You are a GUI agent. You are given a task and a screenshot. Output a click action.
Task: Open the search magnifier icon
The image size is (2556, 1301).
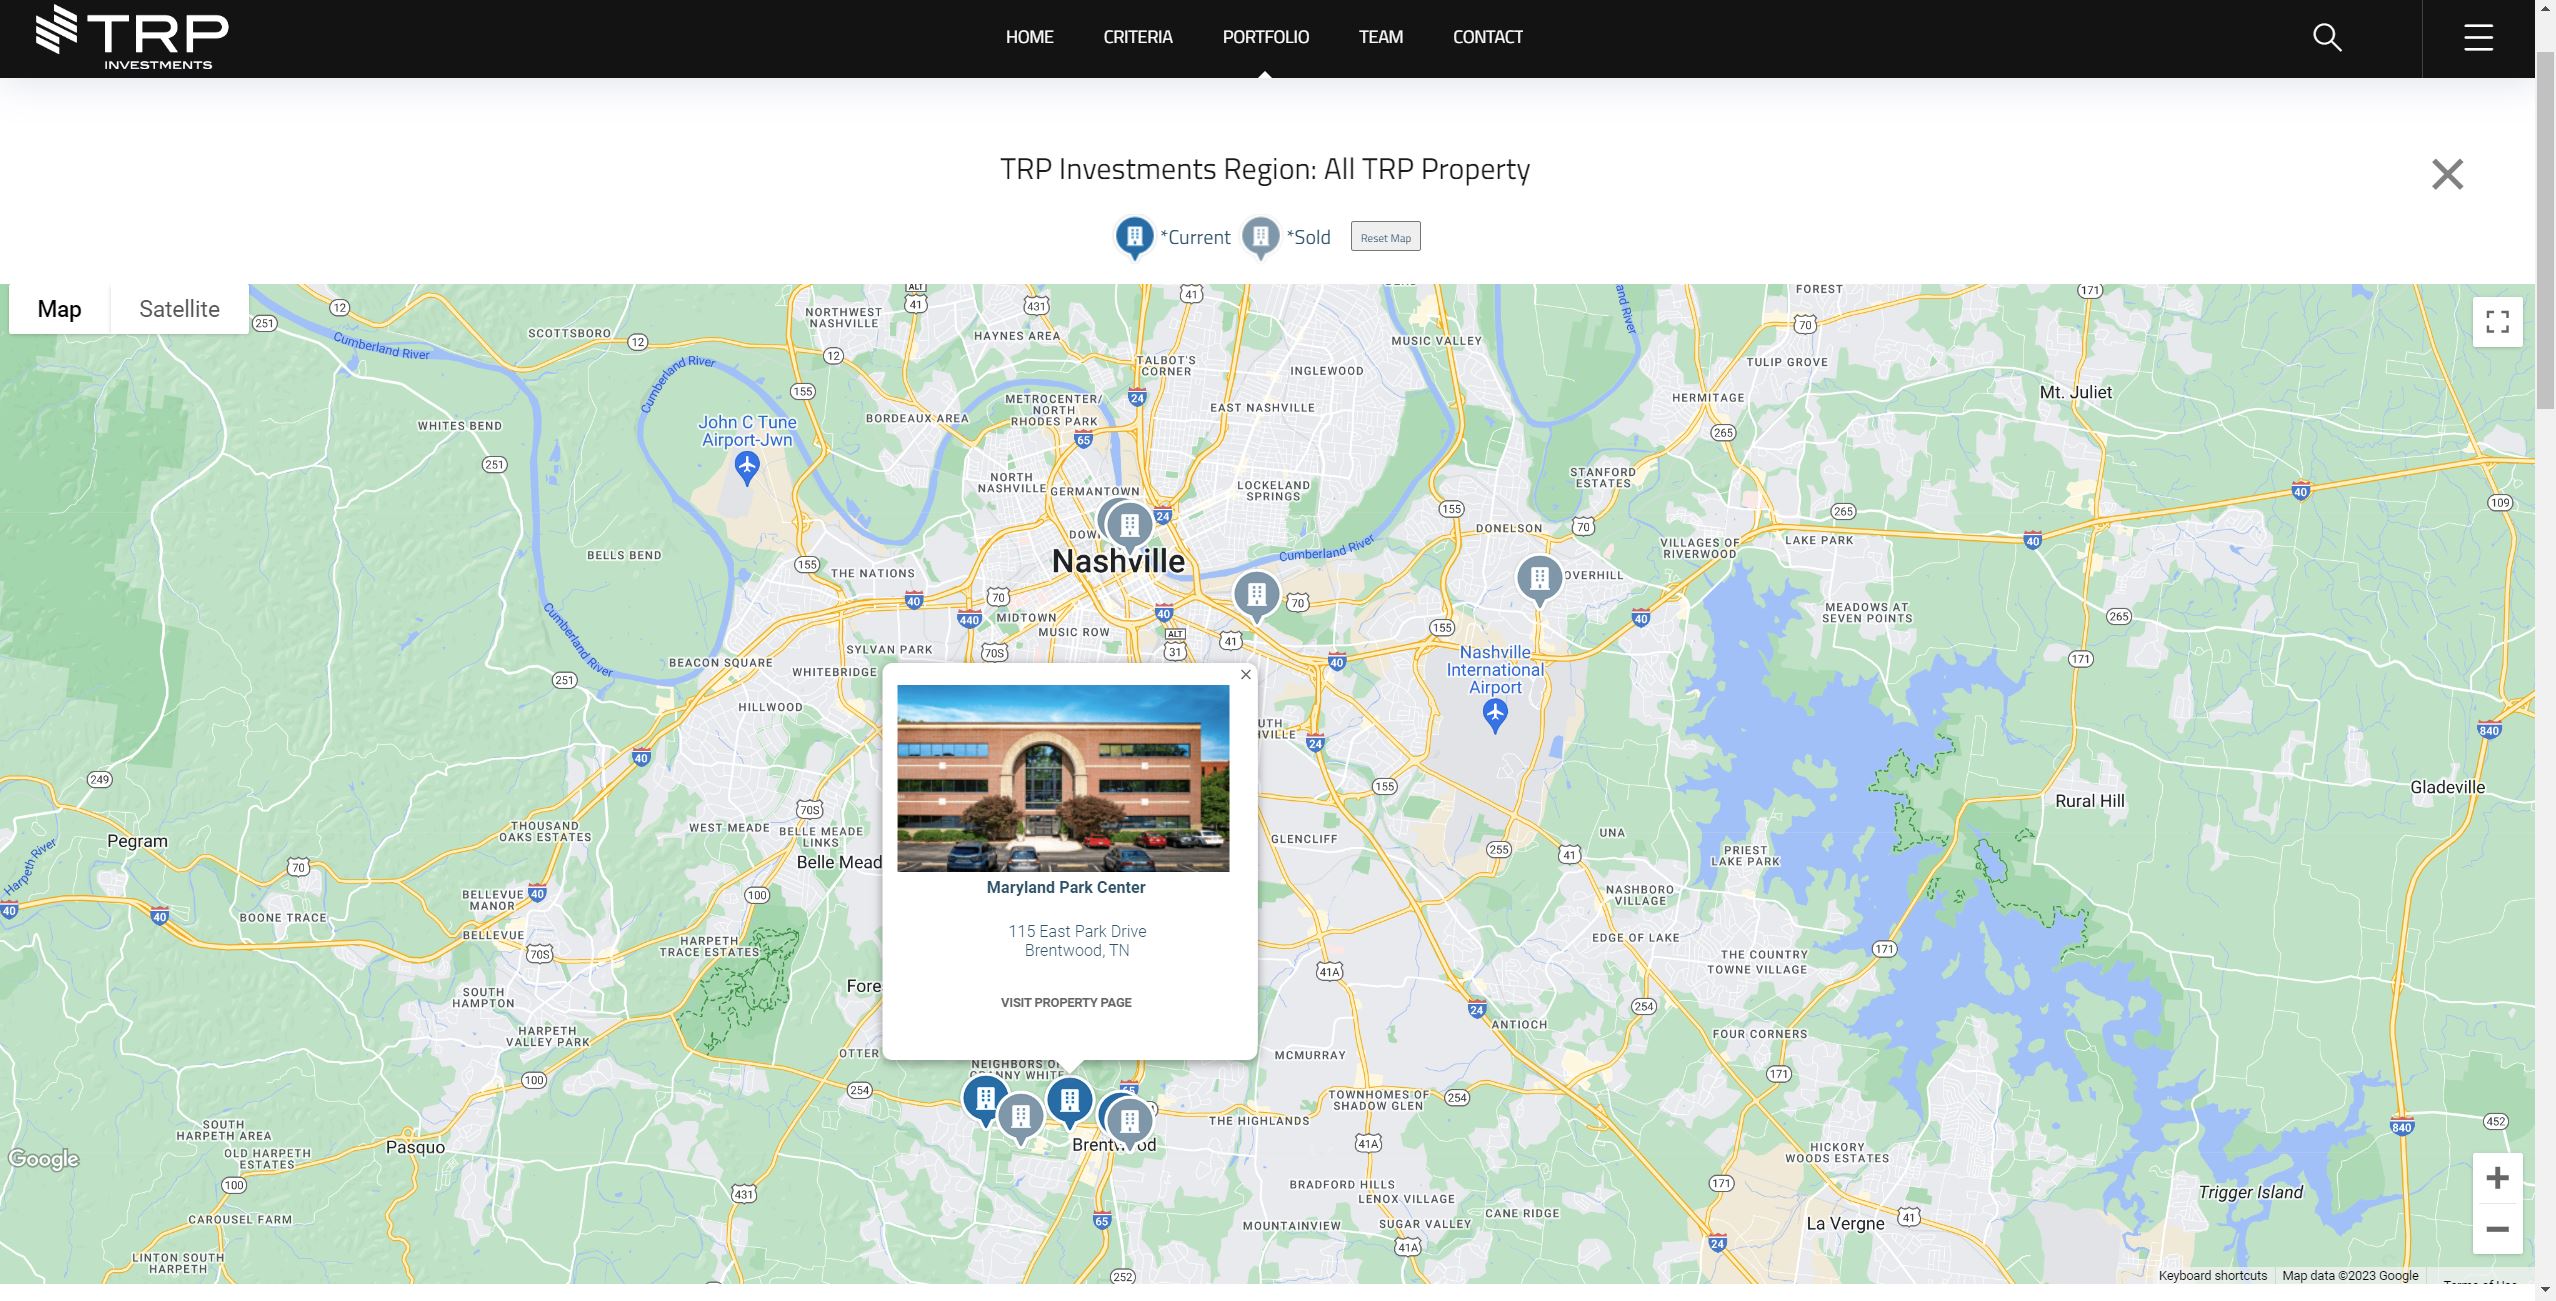(2327, 38)
